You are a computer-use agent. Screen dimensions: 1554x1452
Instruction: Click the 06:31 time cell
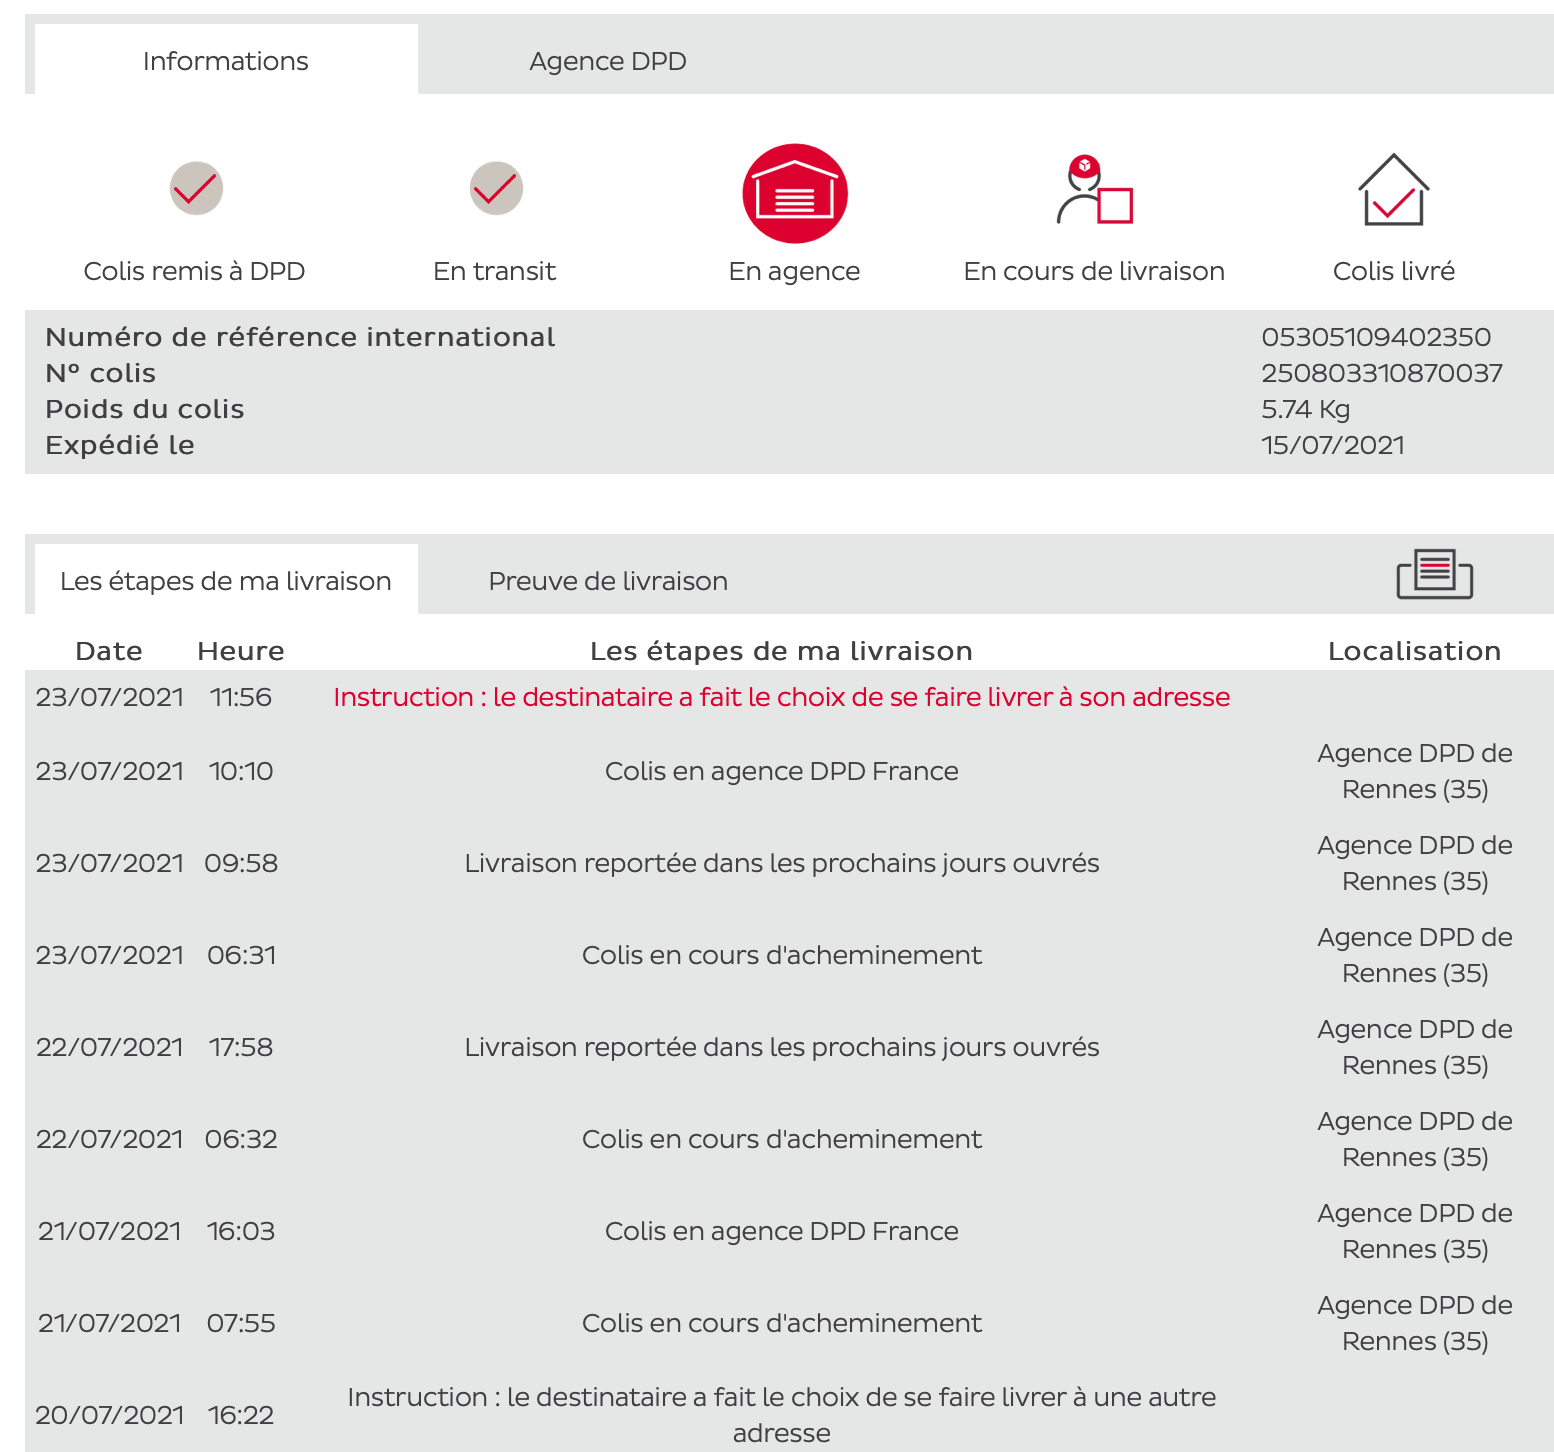point(241,955)
